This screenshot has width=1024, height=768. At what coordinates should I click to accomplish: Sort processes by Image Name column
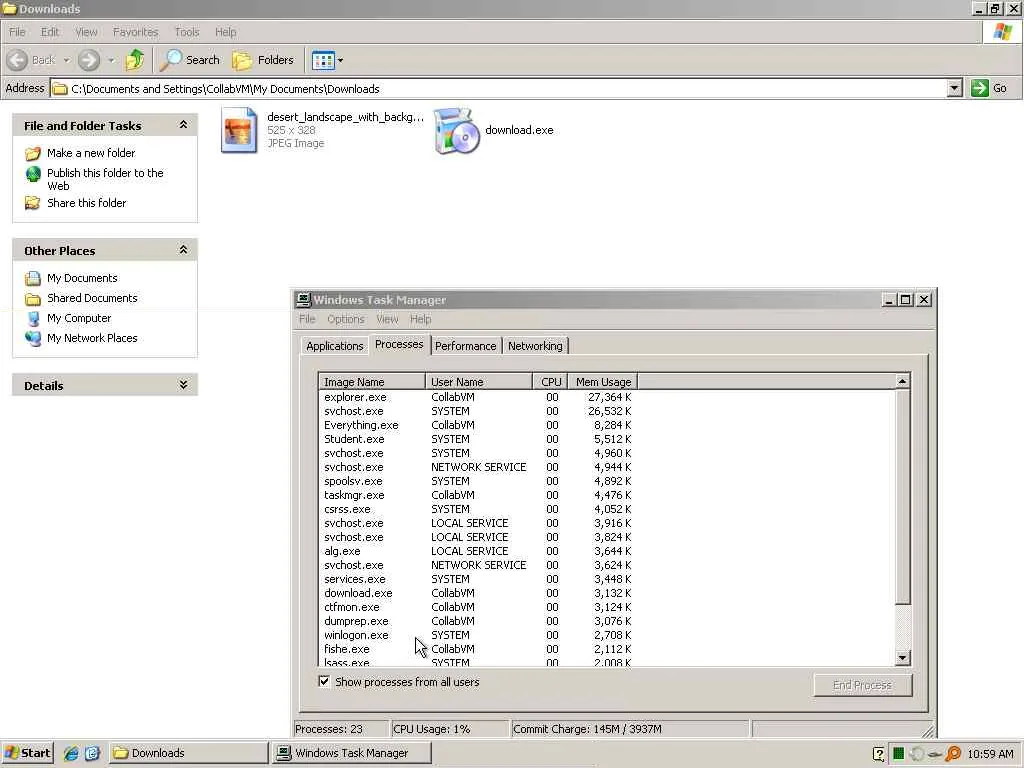[372, 382]
